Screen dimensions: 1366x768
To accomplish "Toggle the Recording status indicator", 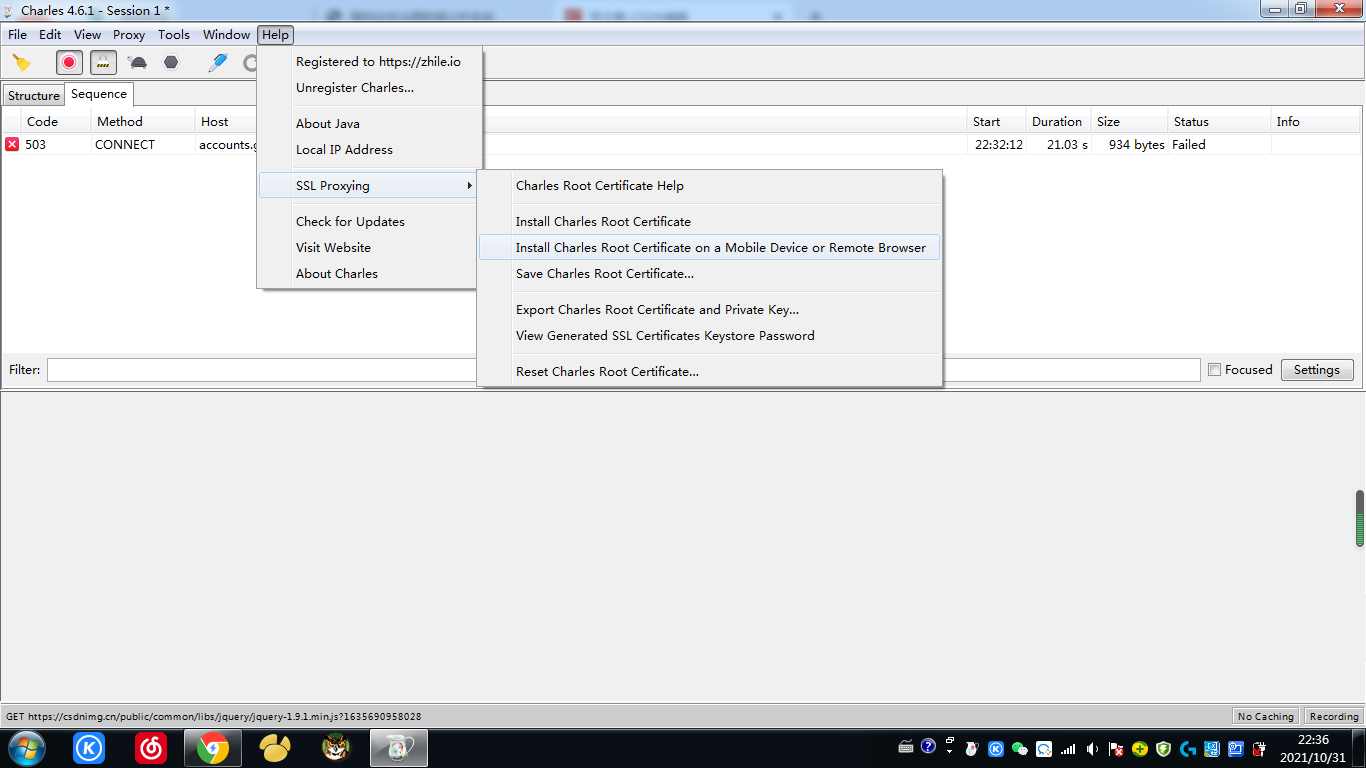I will (1334, 716).
